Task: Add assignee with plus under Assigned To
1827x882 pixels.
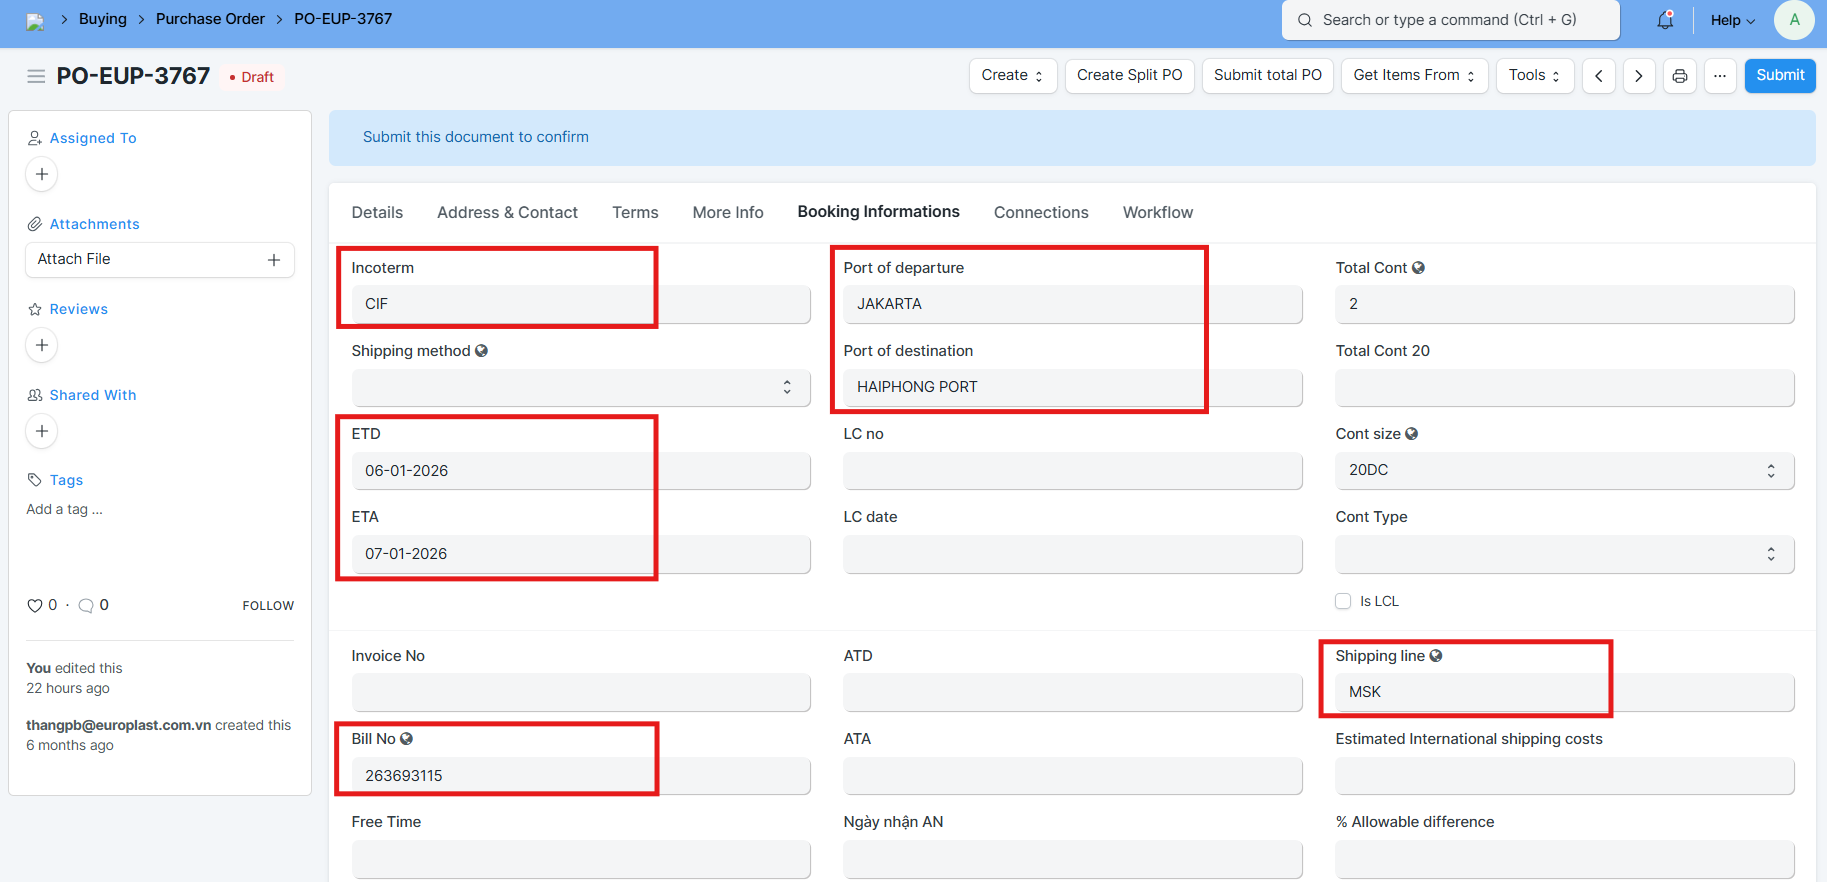Action: click(42, 174)
